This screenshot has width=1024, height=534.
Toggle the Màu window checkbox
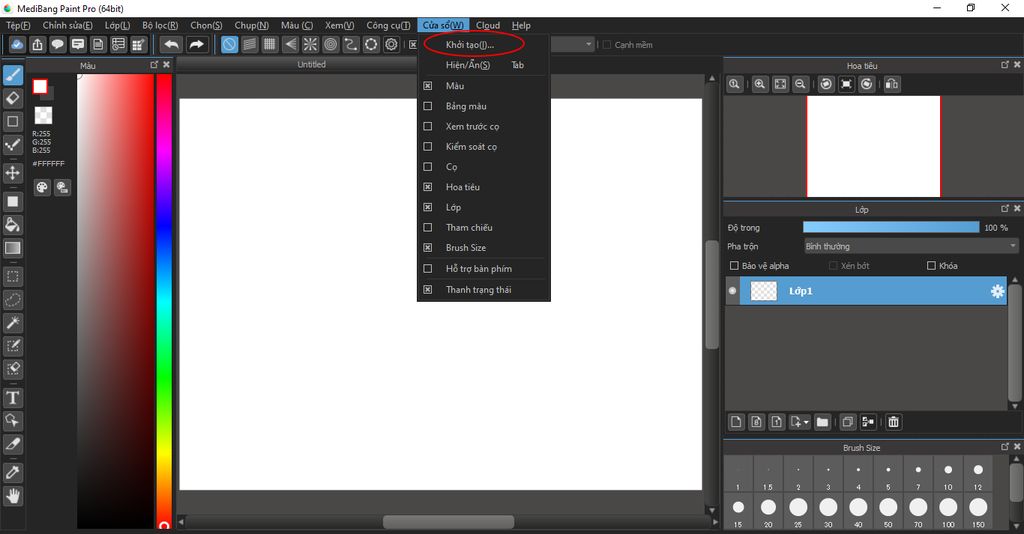click(428, 86)
